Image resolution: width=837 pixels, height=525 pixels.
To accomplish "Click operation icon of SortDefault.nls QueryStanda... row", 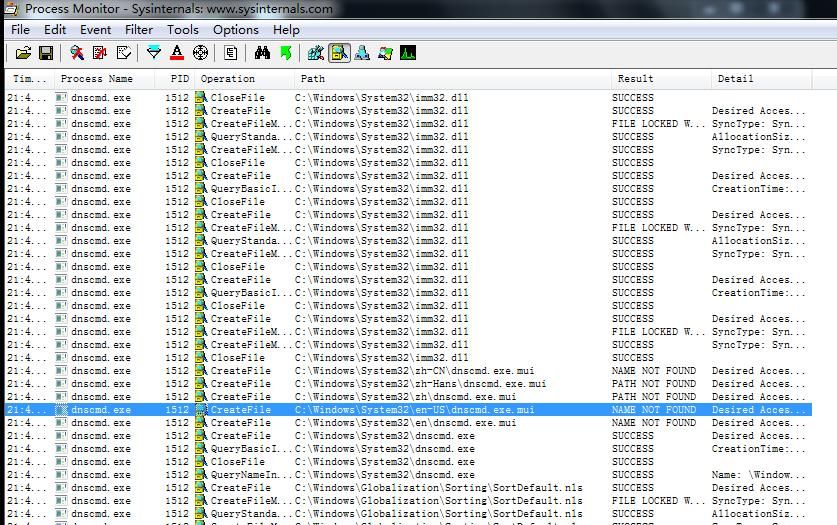I will pyautogui.click(x=201, y=514).
